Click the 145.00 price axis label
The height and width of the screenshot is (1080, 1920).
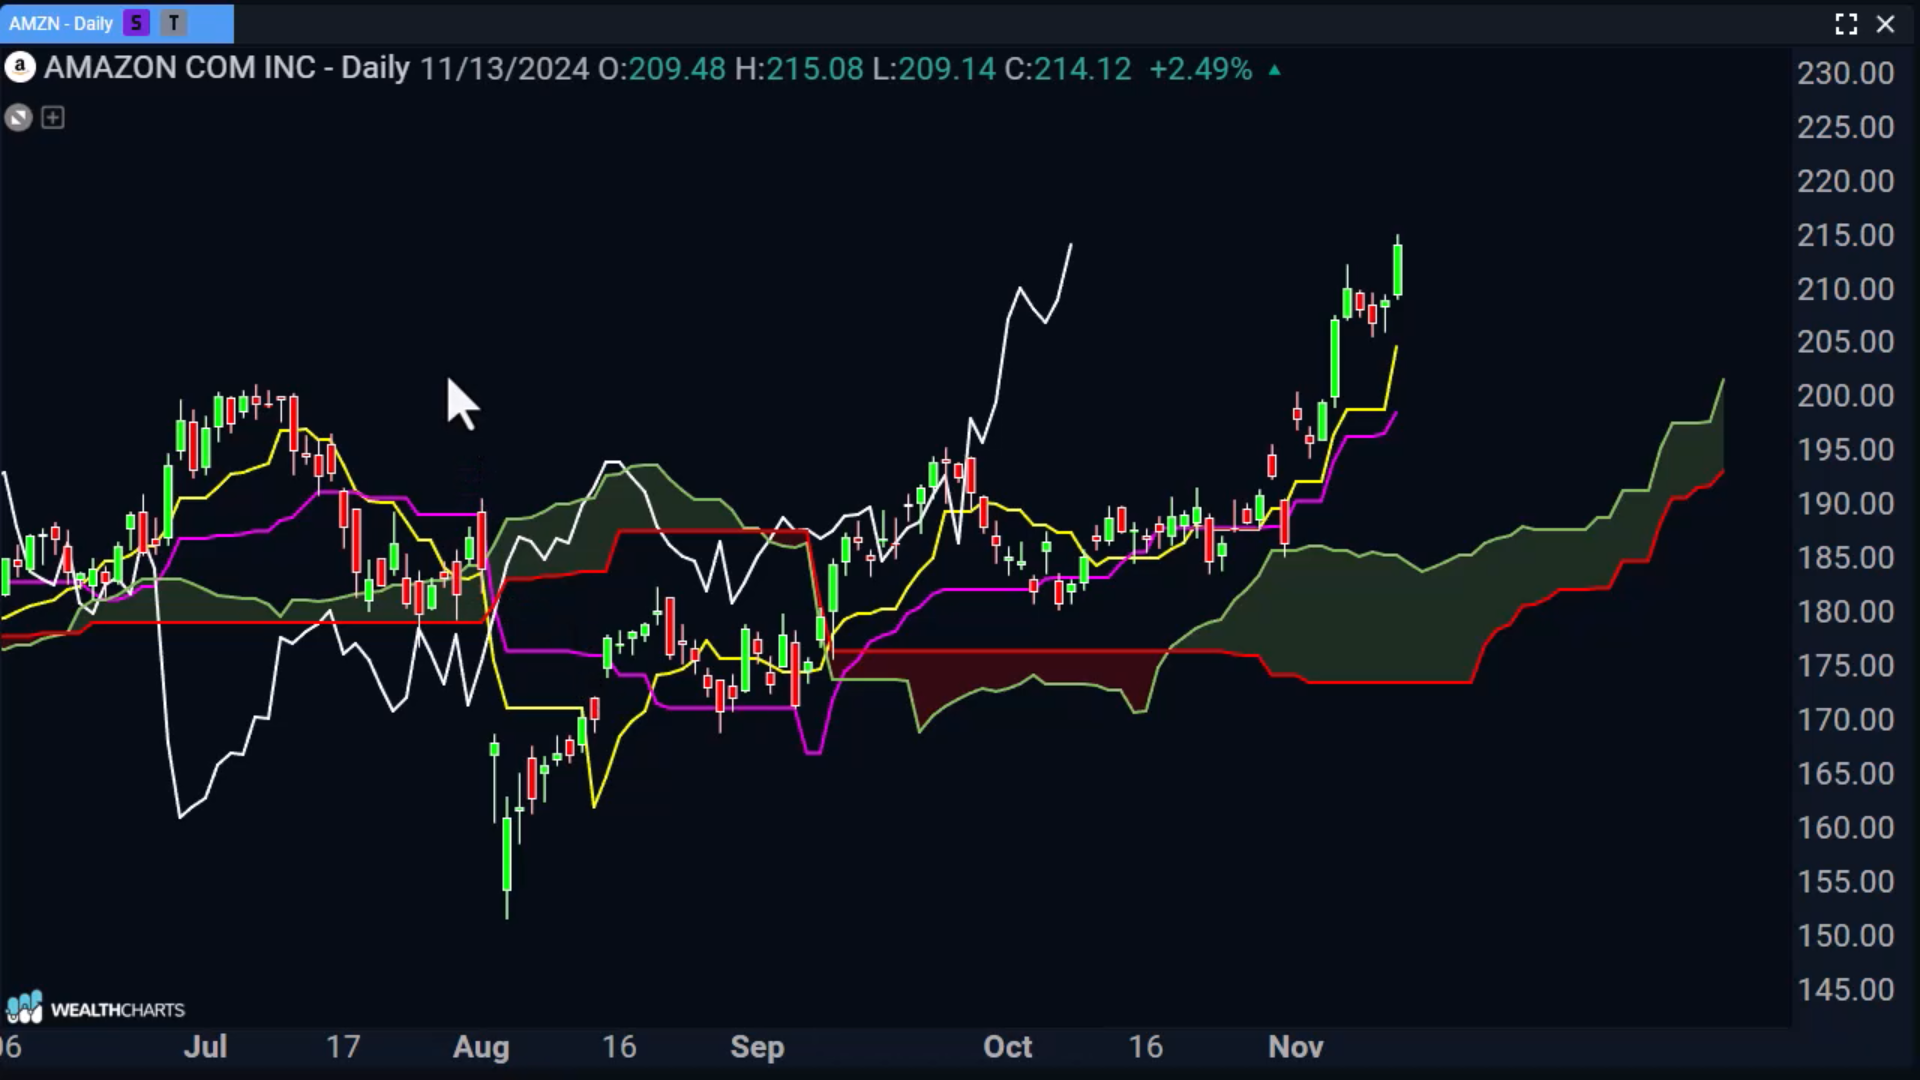[1845, 990]
